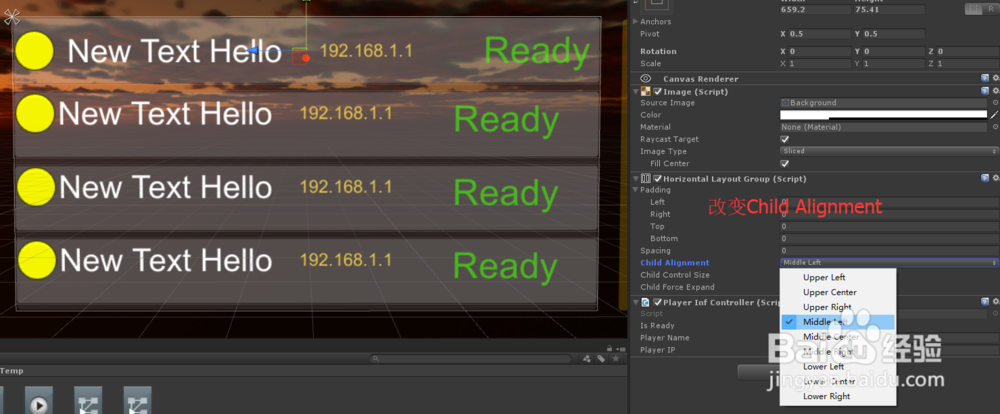Click the Source Image Background field
This screenshot has width=1000, height=414.
(x=883, y=103)
